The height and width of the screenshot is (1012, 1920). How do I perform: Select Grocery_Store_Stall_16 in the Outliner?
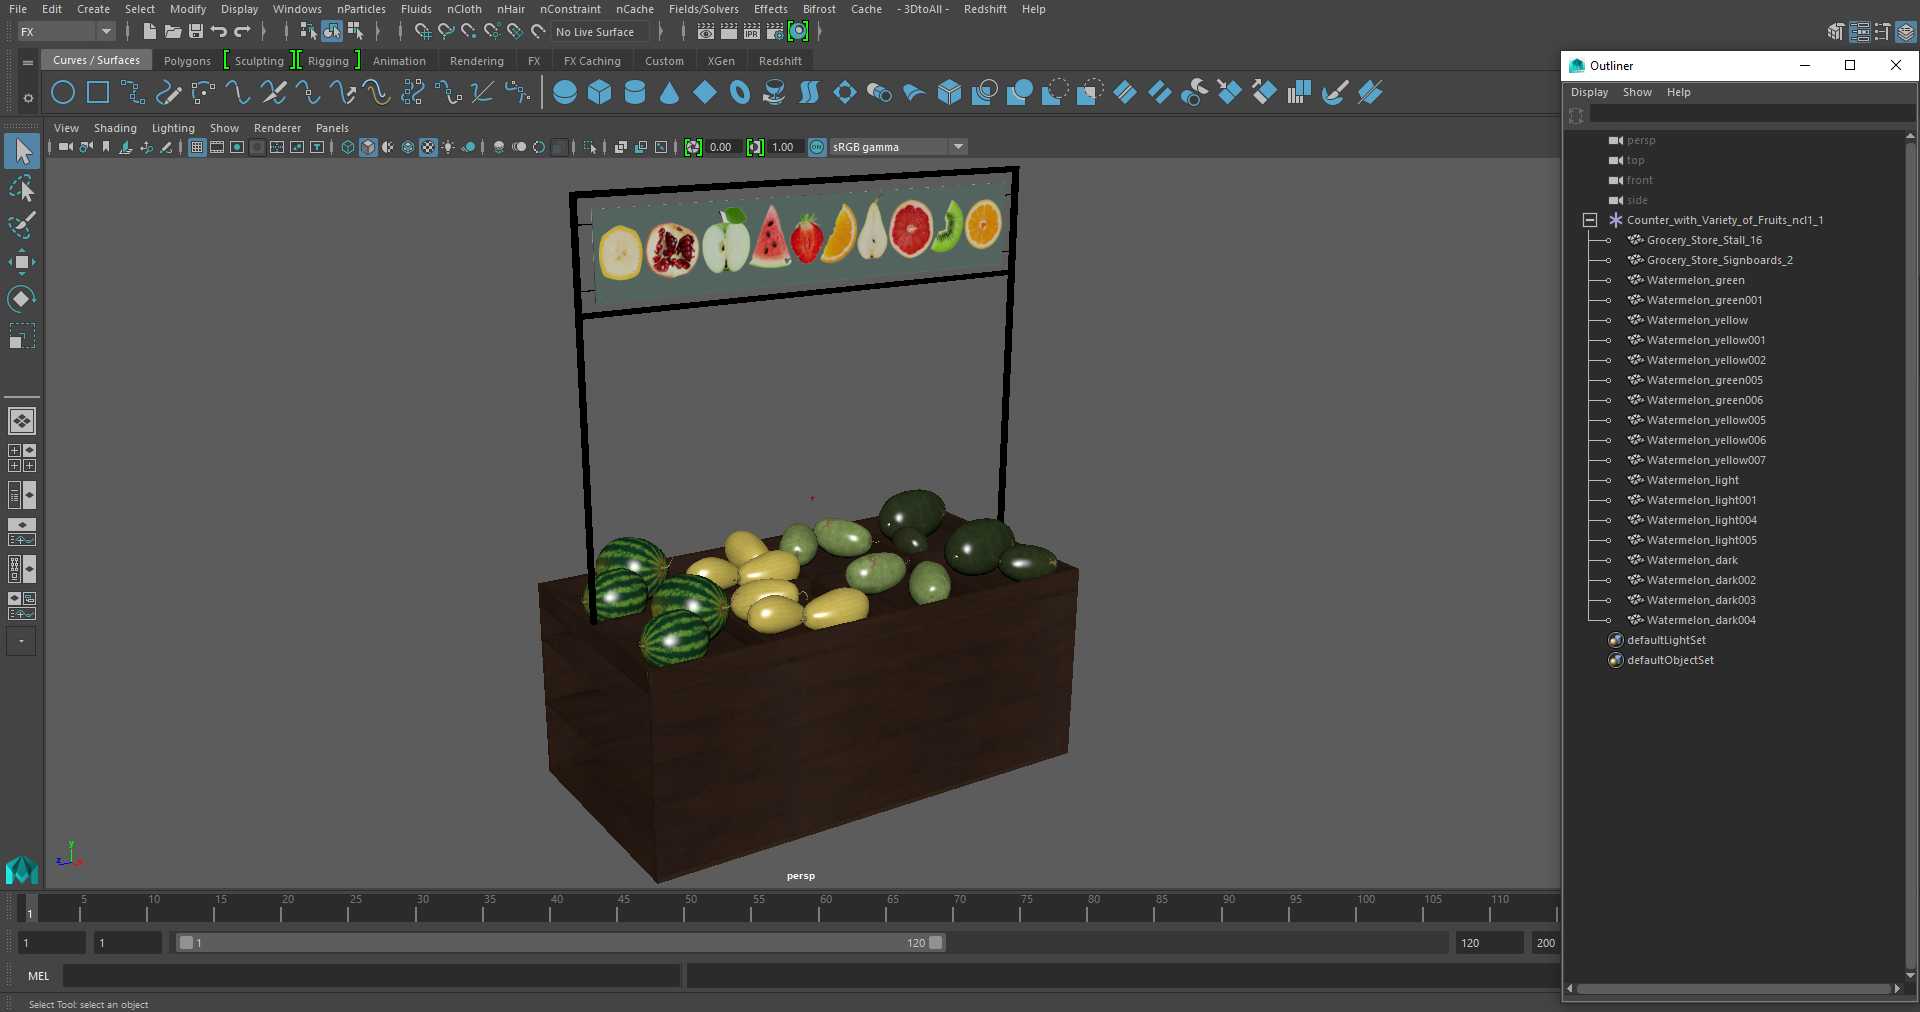(x=1704, y=240)
